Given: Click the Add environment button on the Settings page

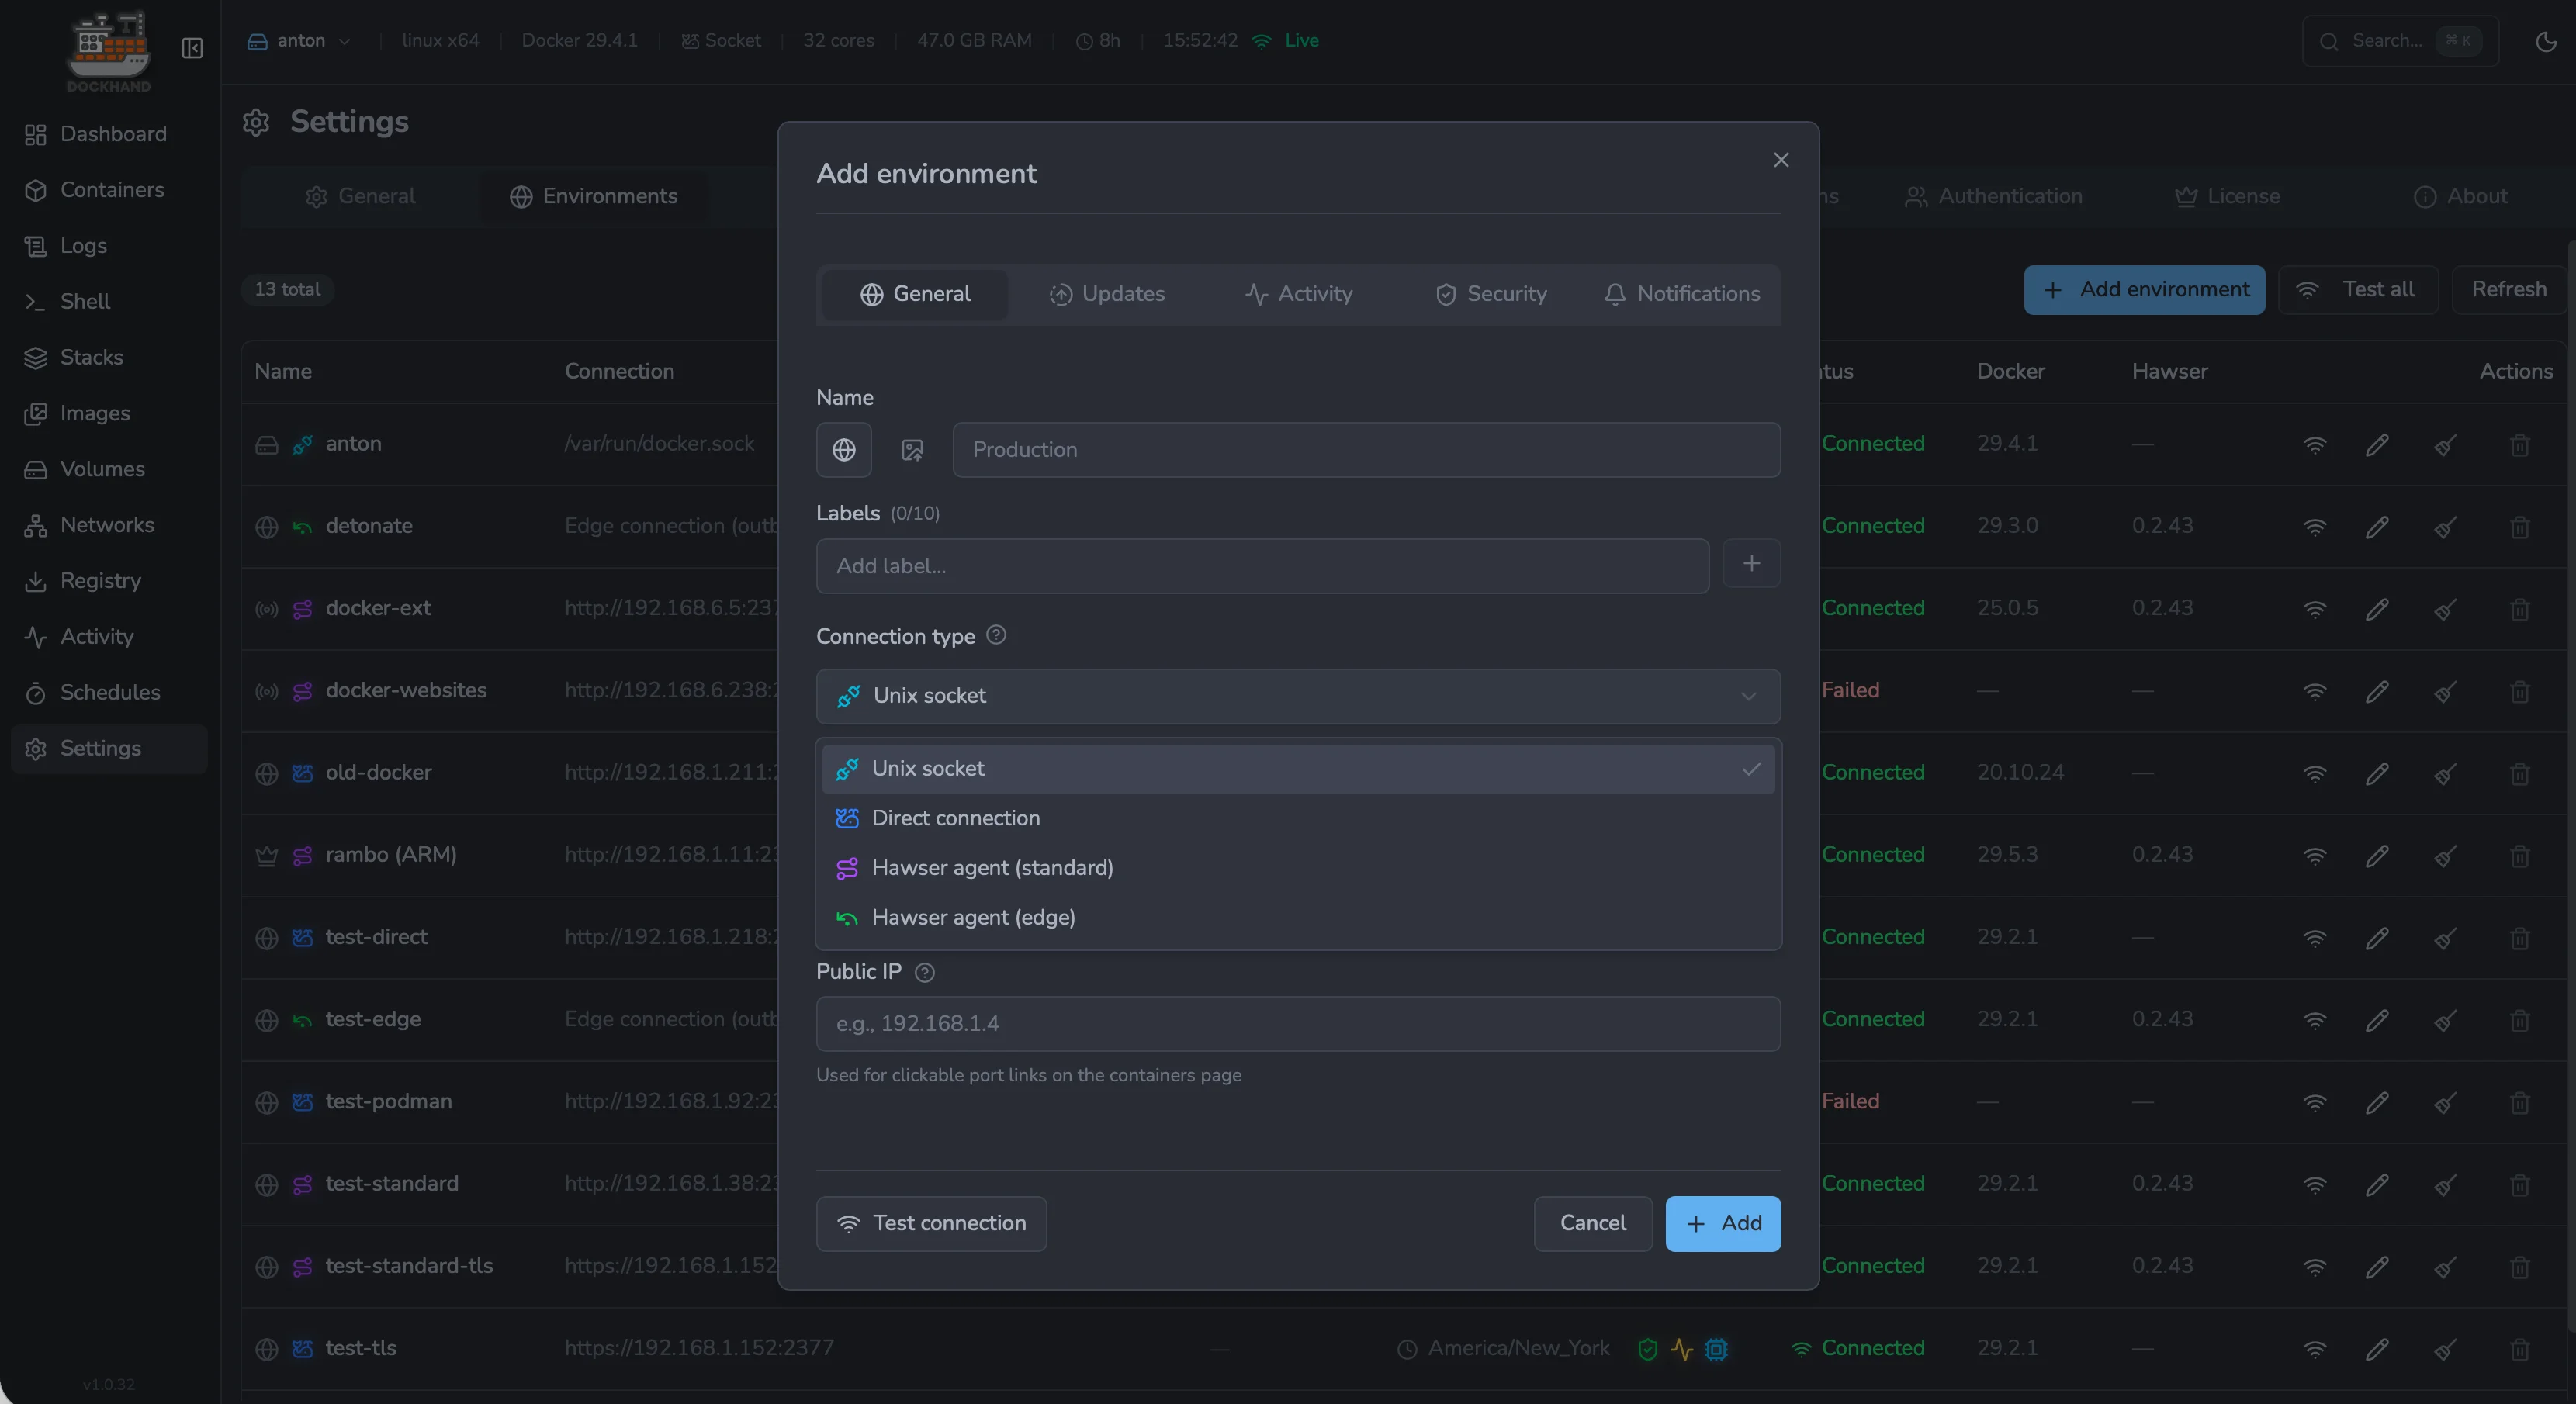Looking at the screenshot, I should [x=2144, y=290].
